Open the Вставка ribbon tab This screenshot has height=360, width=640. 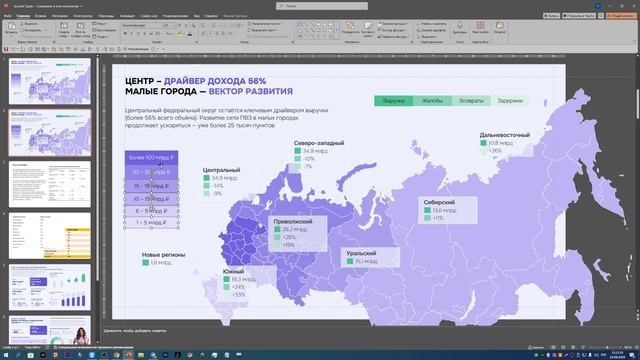click(x=40, y=16)
